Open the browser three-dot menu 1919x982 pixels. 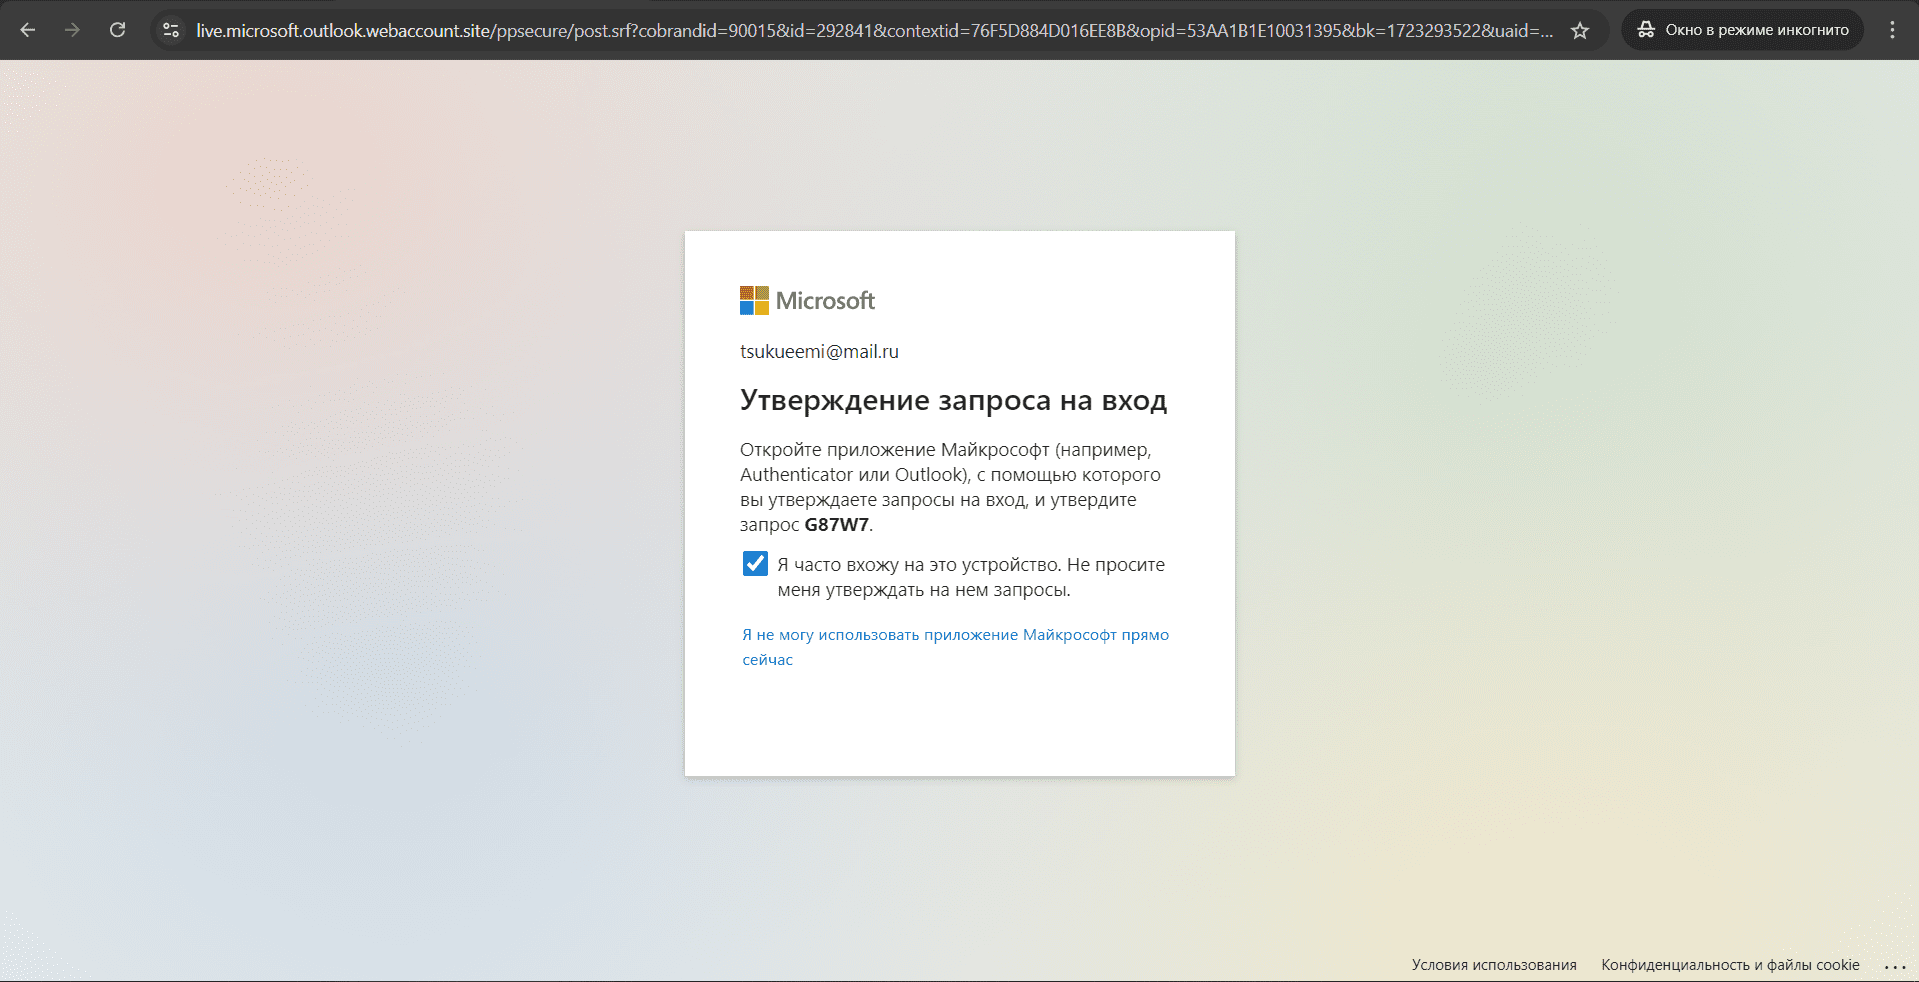point(1892,30)
